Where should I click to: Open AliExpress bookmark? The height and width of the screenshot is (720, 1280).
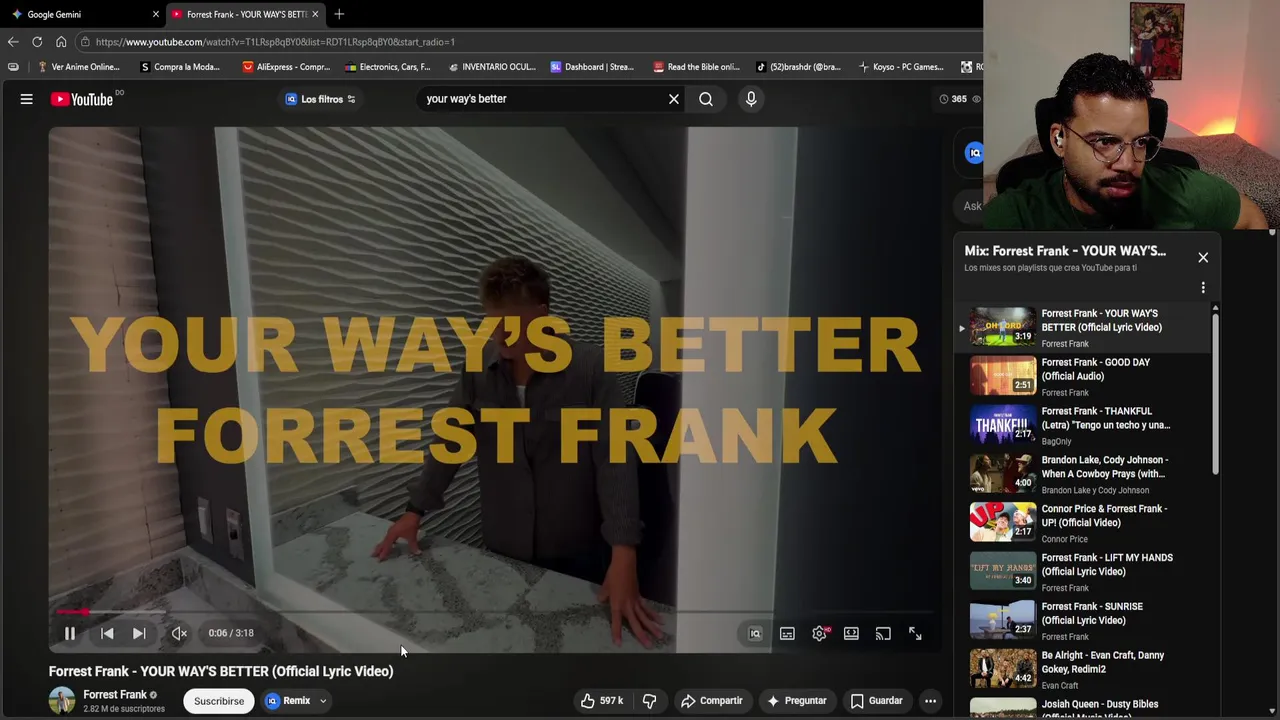coord(286,67)
